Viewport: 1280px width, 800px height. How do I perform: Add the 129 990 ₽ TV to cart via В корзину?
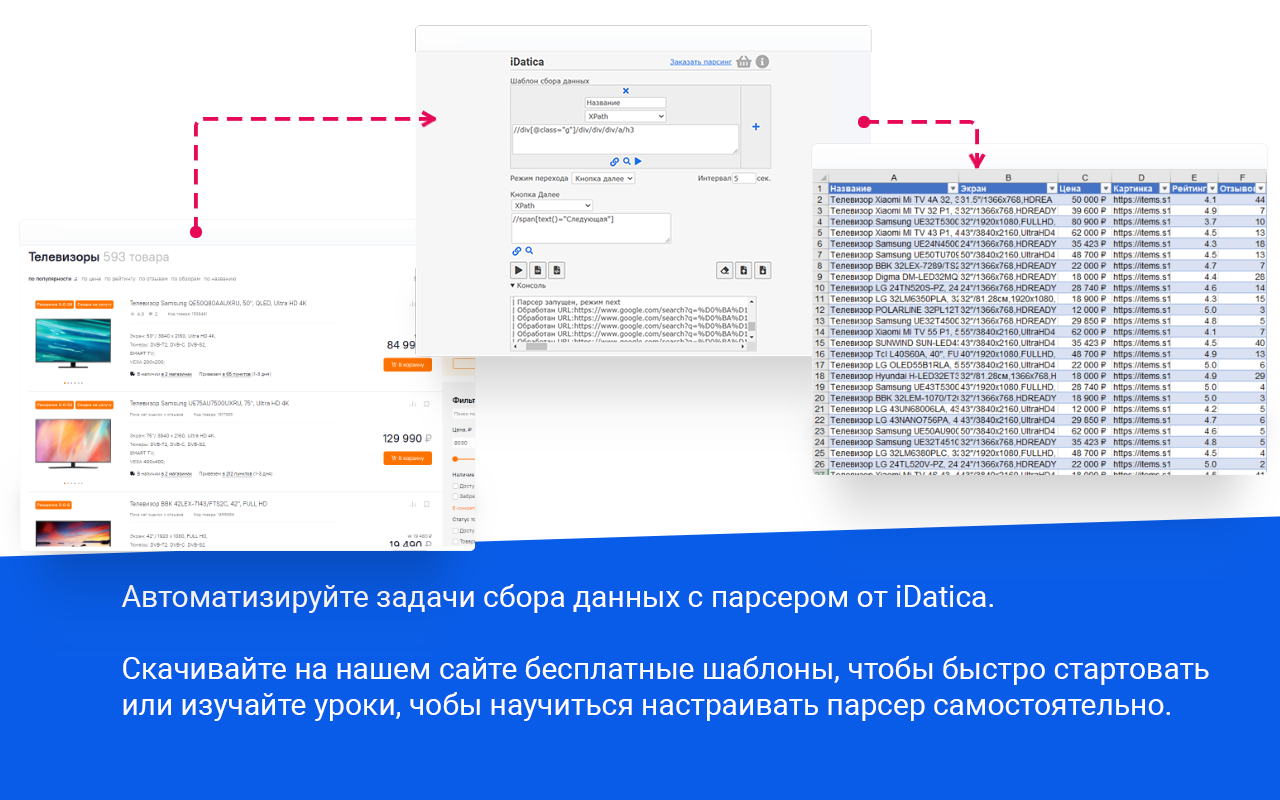(x=408, y=458)
